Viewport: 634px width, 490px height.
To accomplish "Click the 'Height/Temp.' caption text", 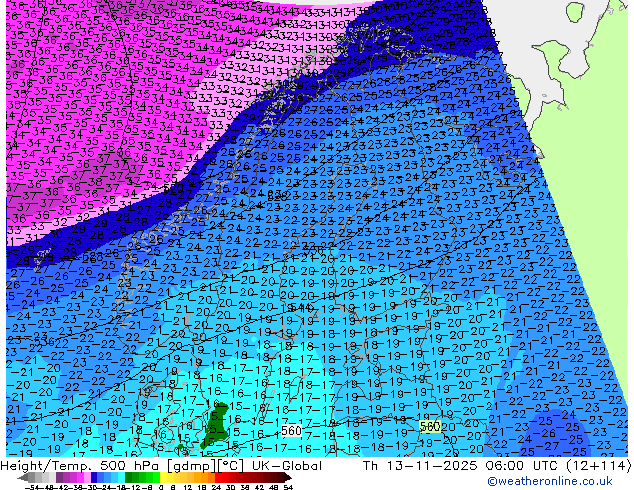I will point(48,466).
